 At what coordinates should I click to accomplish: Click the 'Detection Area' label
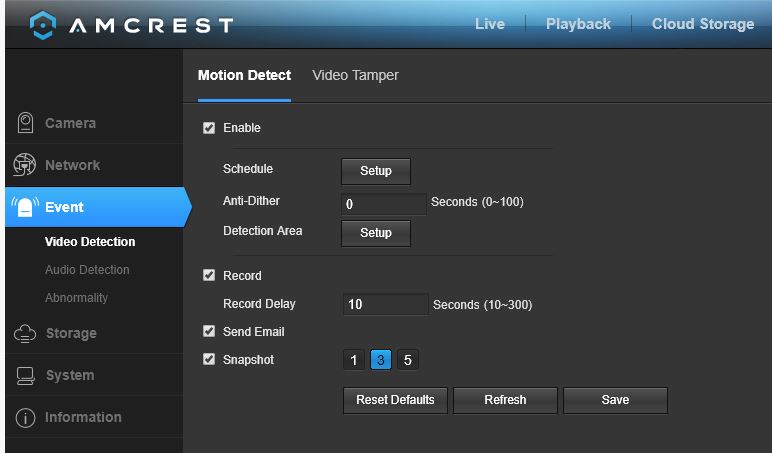click(x=262, y=231)
